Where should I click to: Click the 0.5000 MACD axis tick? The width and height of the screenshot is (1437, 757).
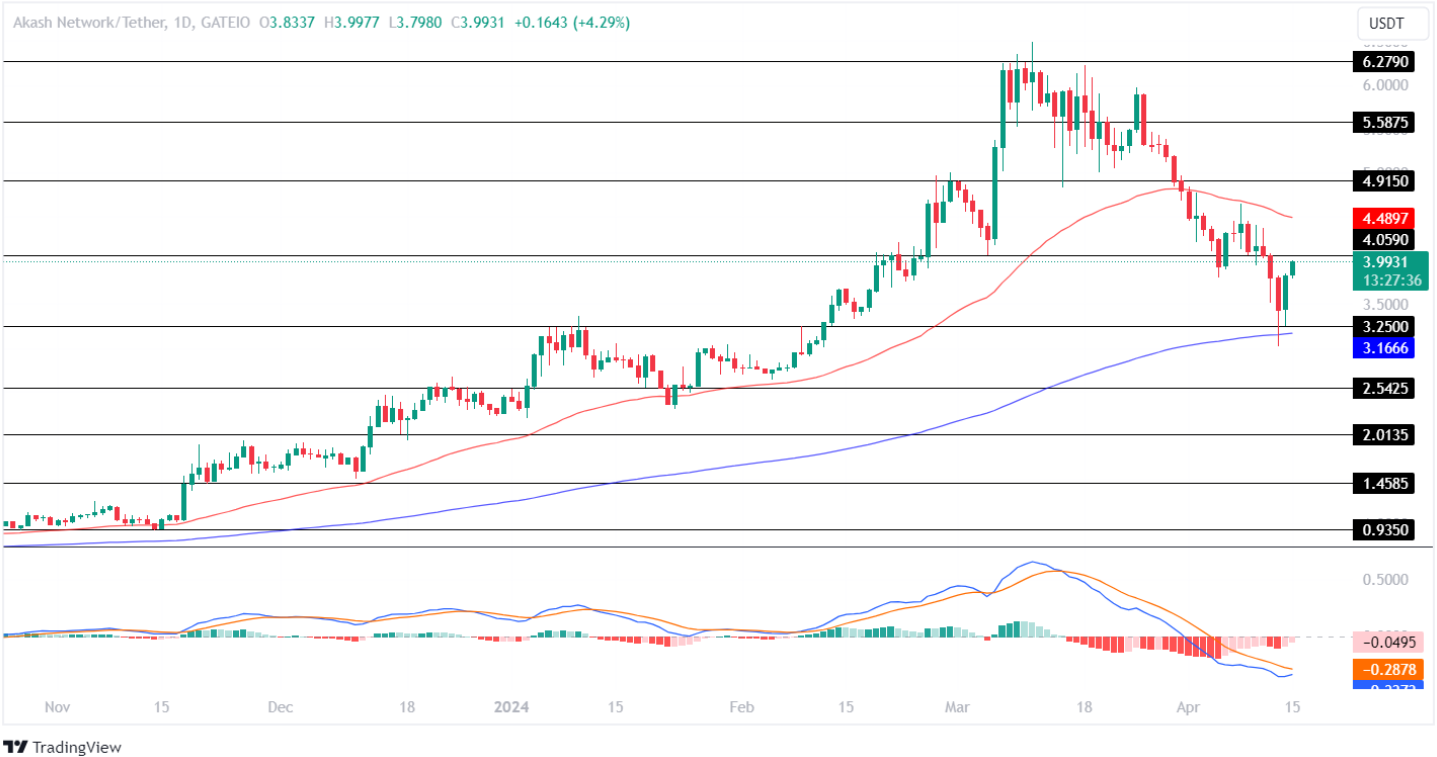(1385, 580)
